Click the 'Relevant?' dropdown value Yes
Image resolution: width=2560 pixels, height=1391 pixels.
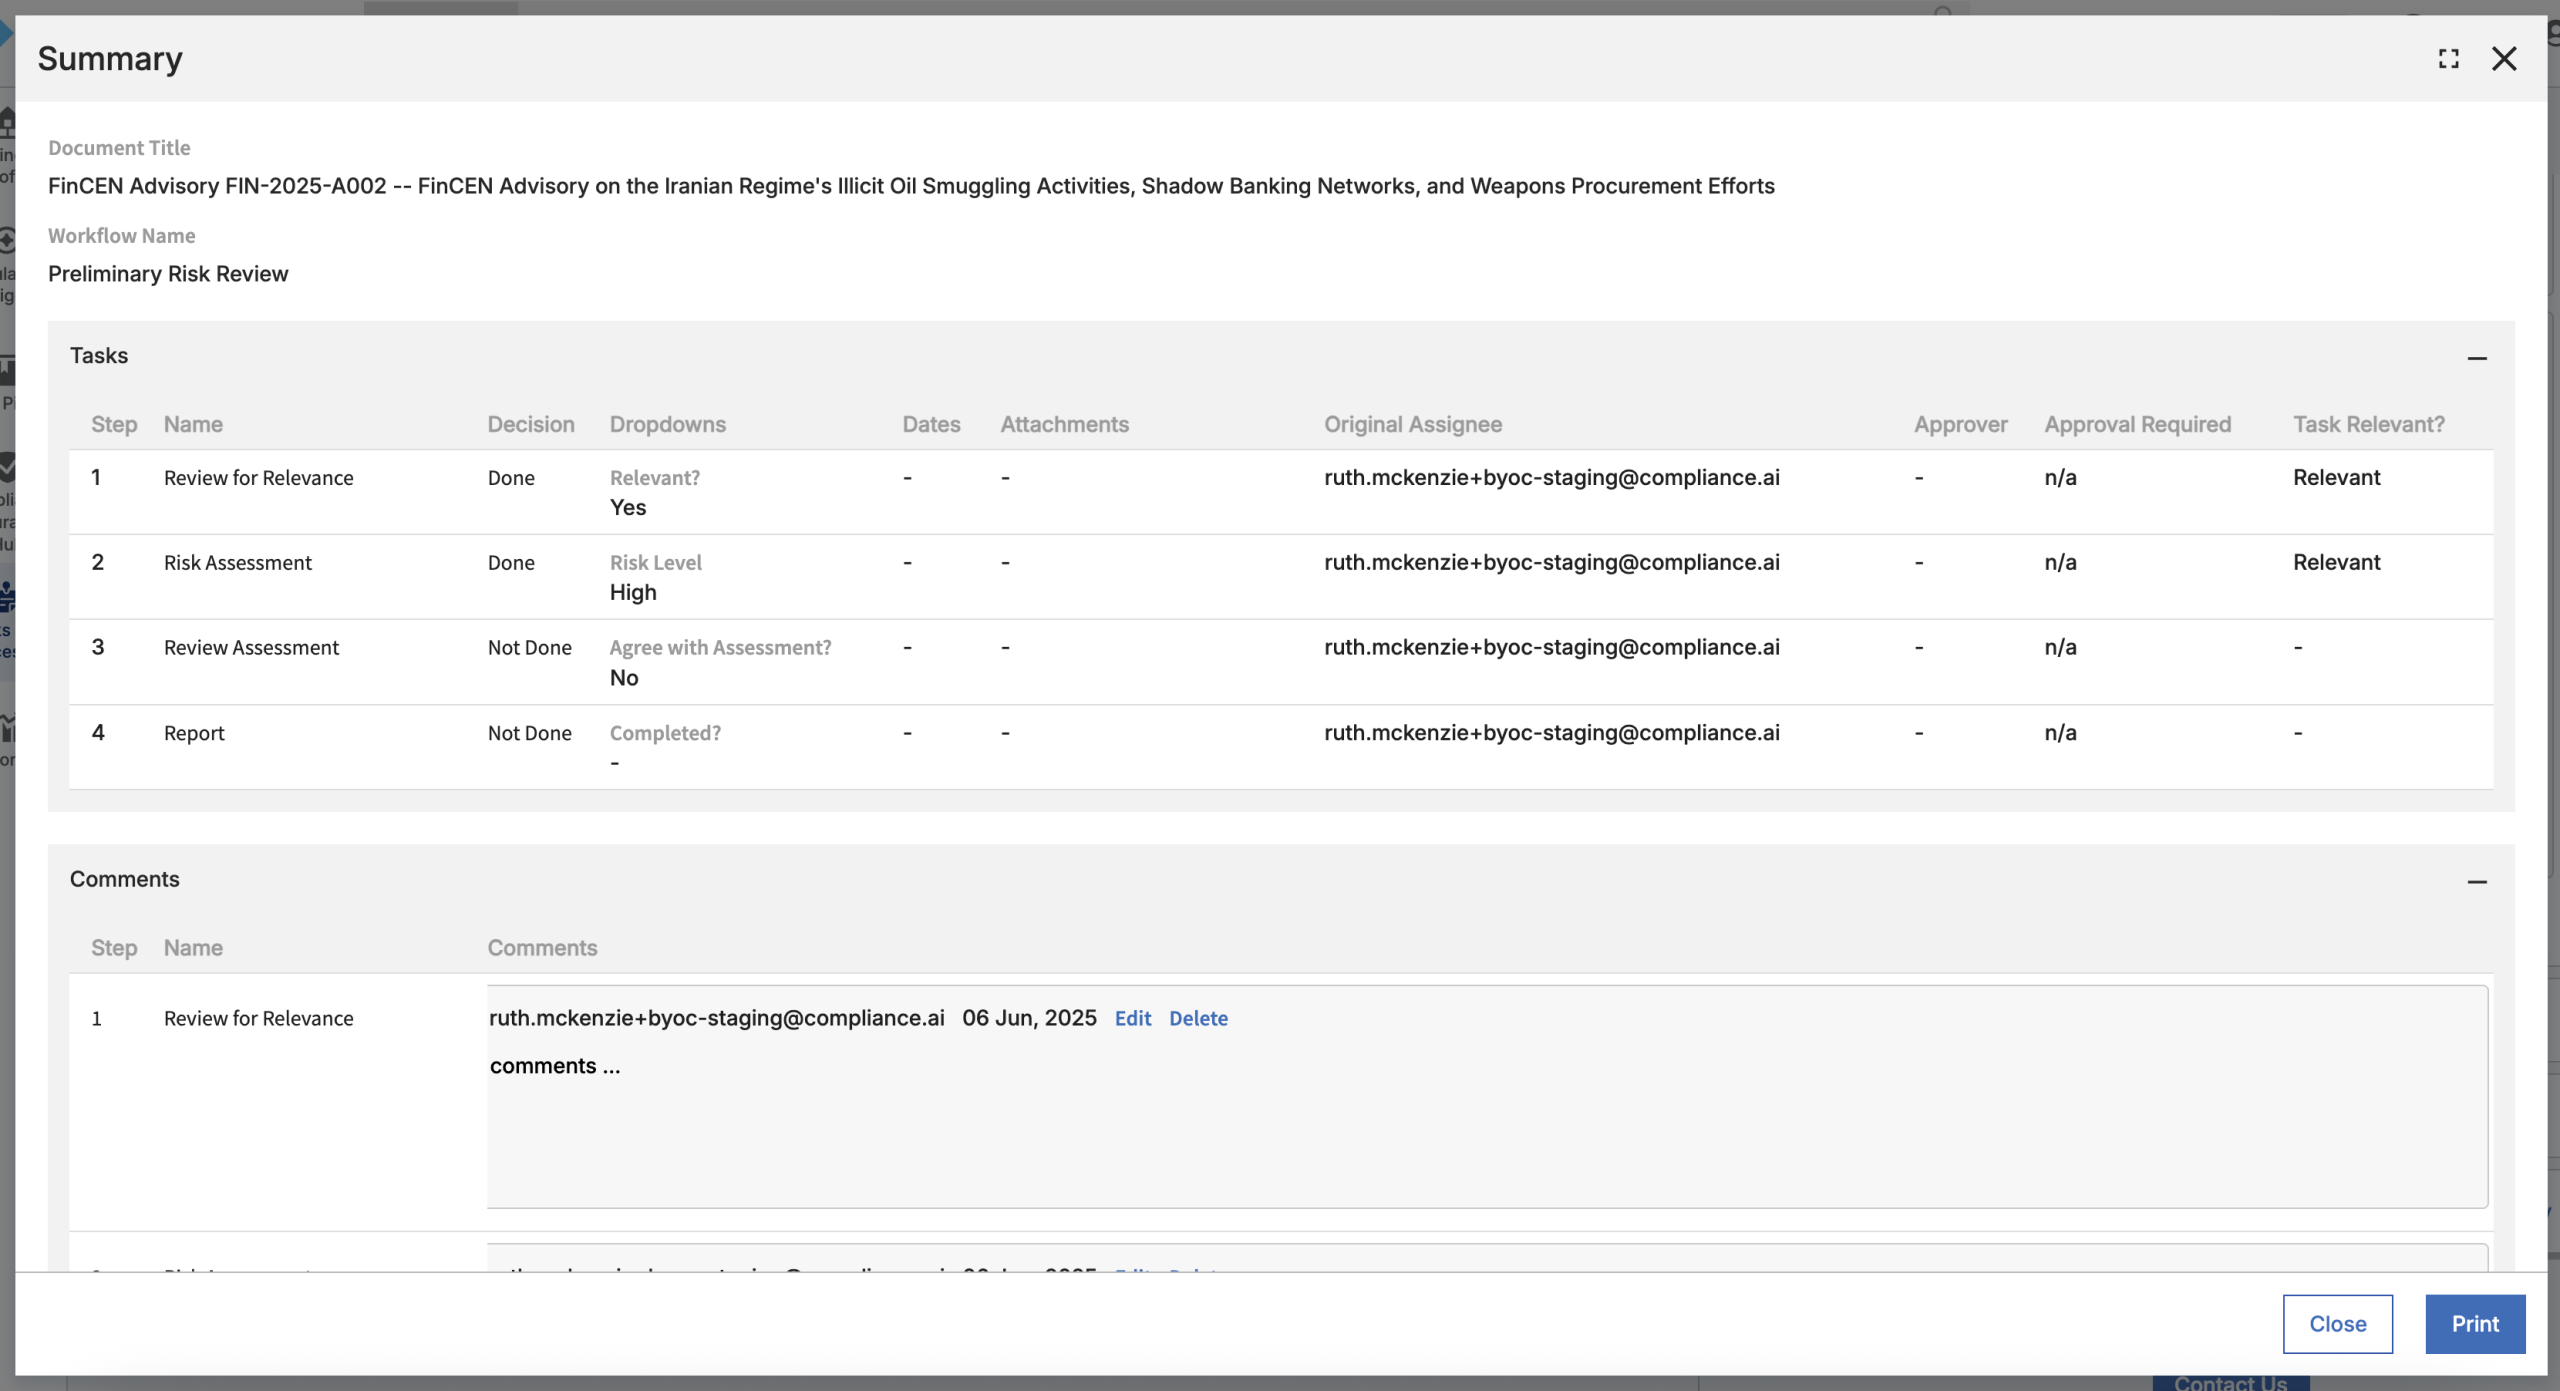pos(628,507)
